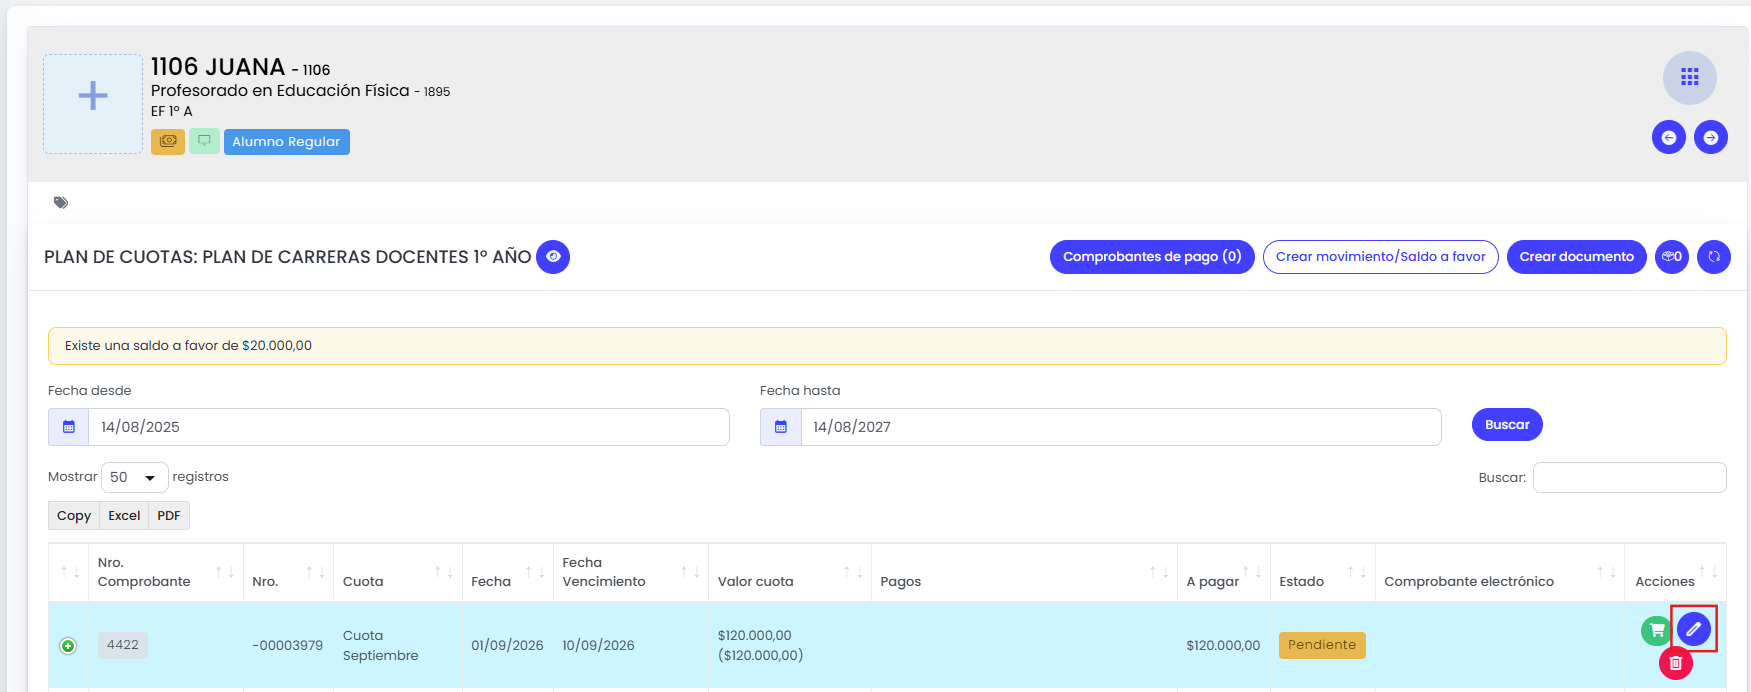1751x692 pixels.
Task: Go to previous student with left arrow
Action: tap(1669, 137)
